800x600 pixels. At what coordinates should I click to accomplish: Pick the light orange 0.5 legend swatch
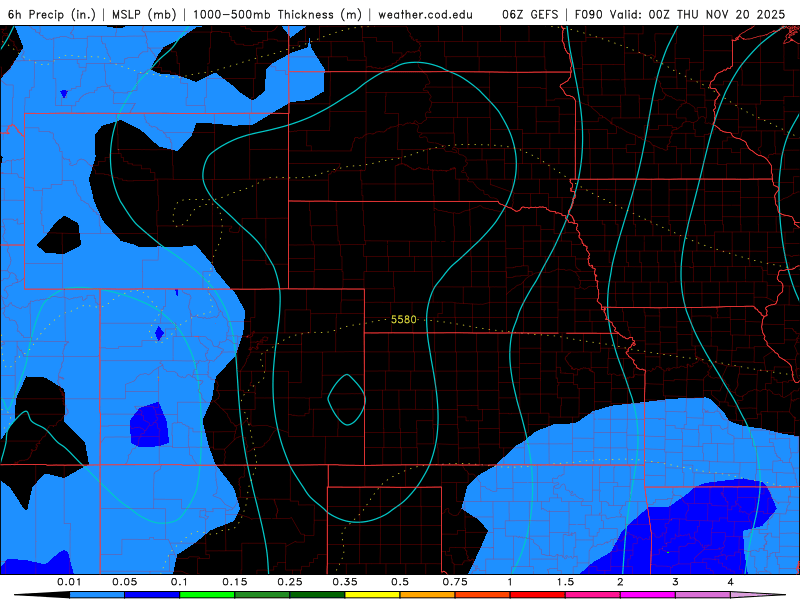428,595
